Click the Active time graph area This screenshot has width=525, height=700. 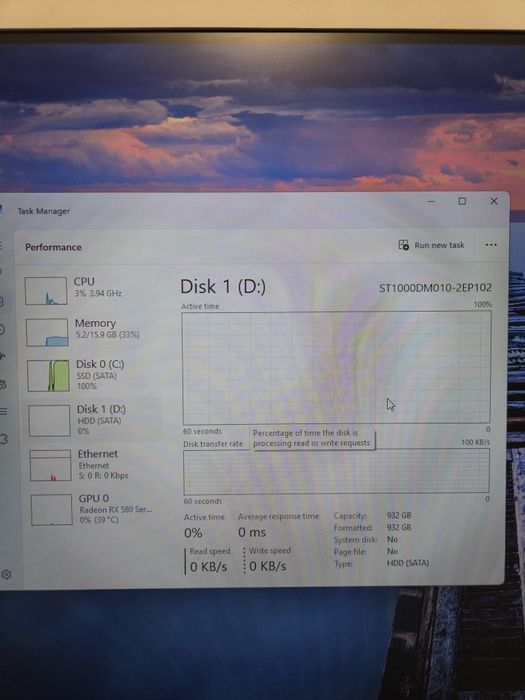point(337,367)
